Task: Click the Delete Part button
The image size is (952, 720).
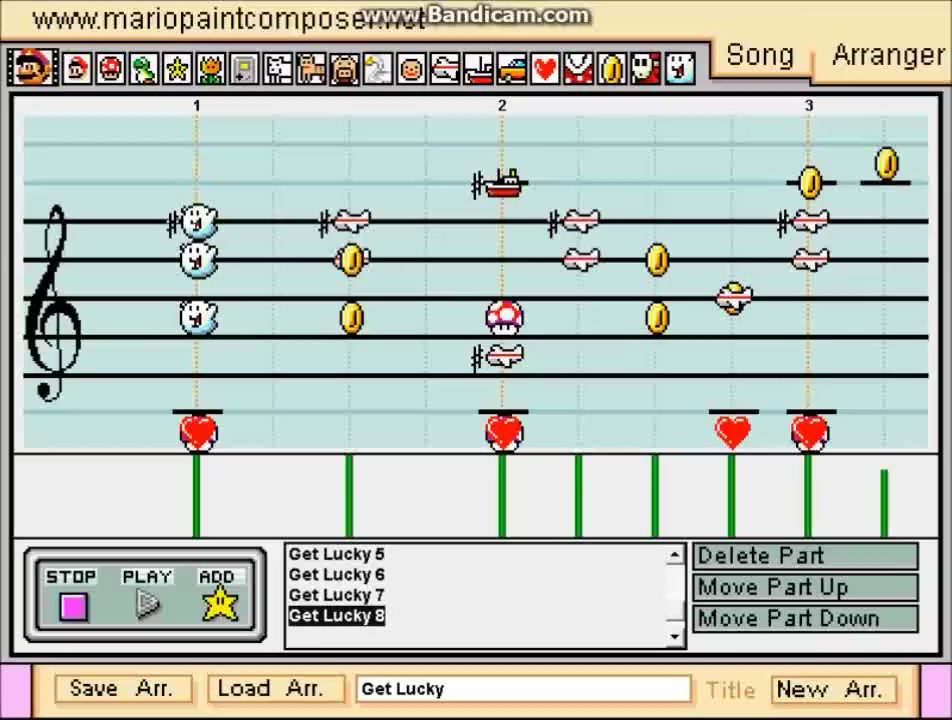Action: point(806,556)
